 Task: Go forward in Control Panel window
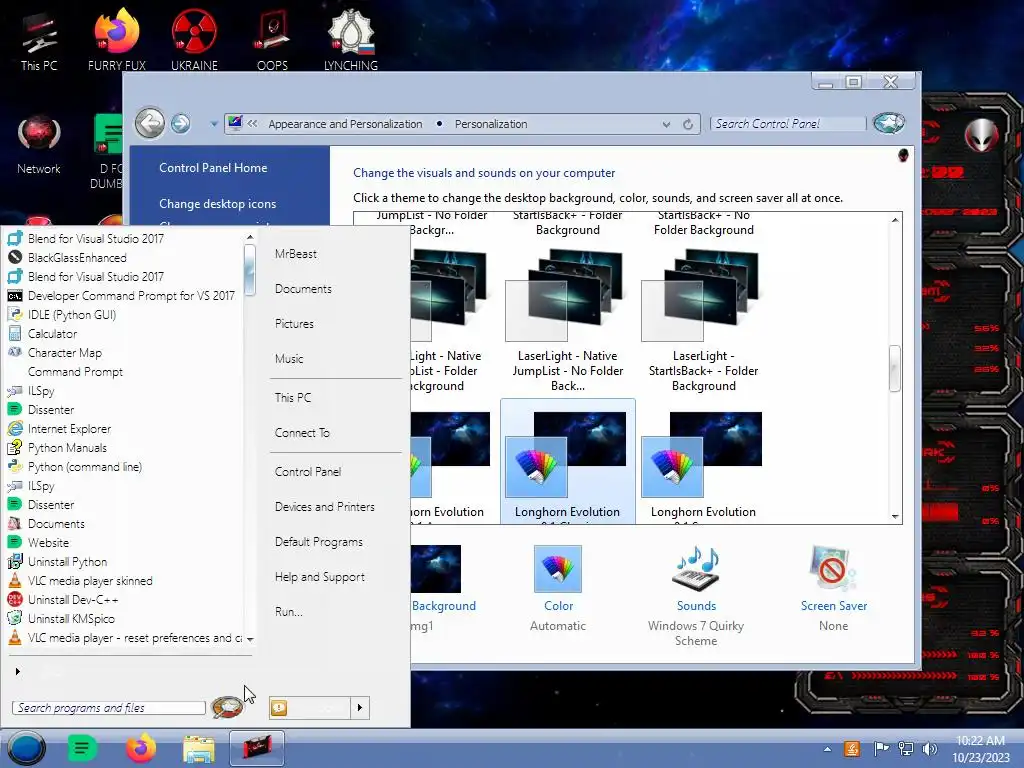tap(181, 123)
